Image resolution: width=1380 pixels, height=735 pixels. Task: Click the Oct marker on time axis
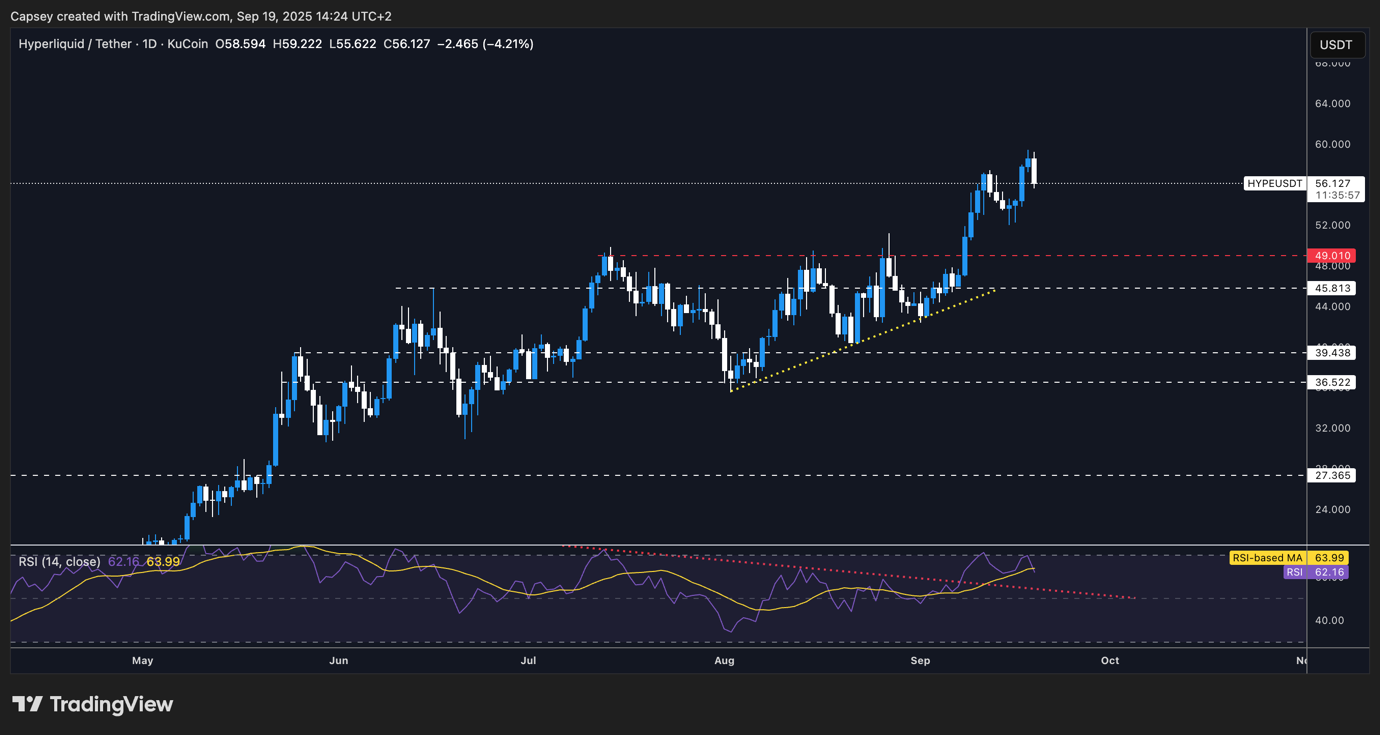pos(1109,661)
